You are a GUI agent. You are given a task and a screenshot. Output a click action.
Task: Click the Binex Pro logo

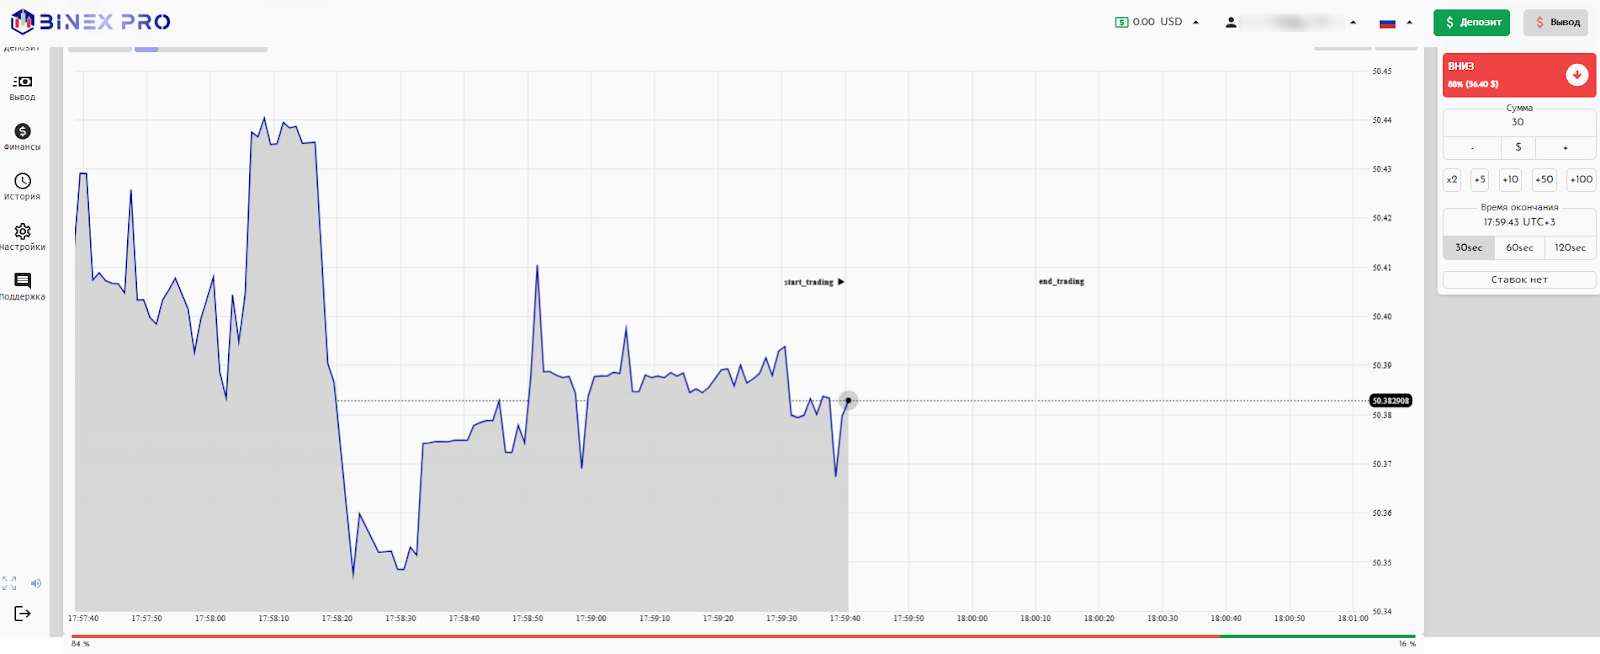90,21
